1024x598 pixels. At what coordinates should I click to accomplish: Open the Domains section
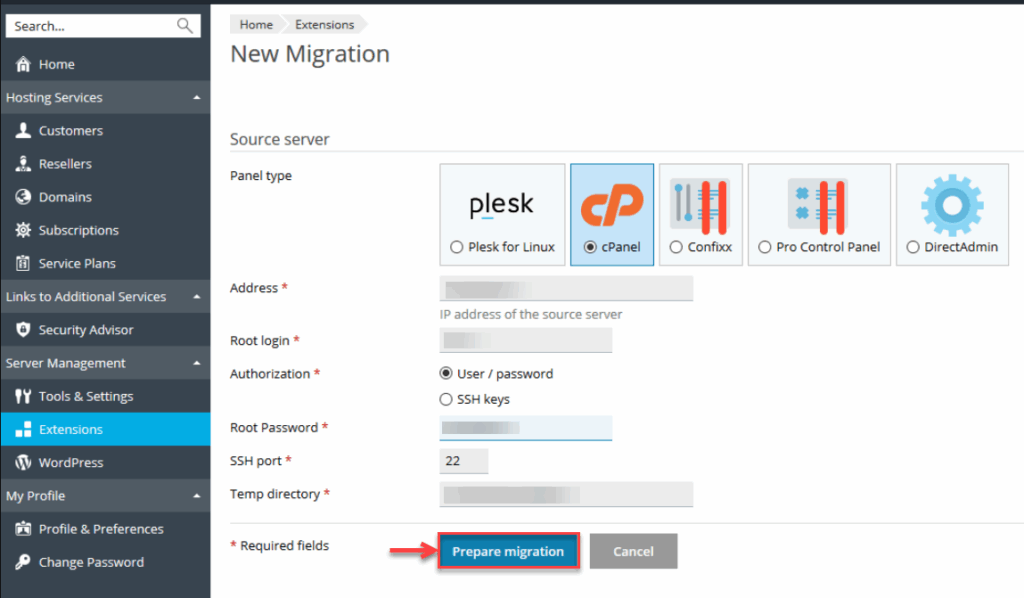(x=62, y=196)
